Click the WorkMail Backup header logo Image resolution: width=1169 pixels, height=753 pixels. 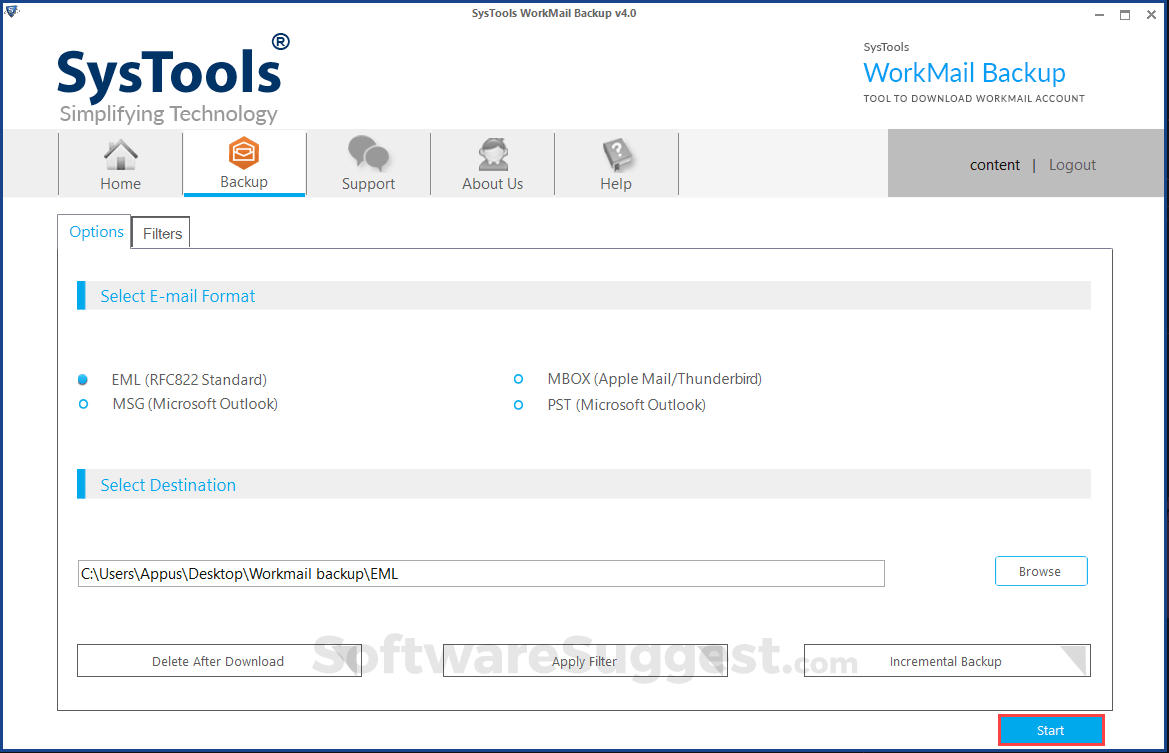point(964,72)
